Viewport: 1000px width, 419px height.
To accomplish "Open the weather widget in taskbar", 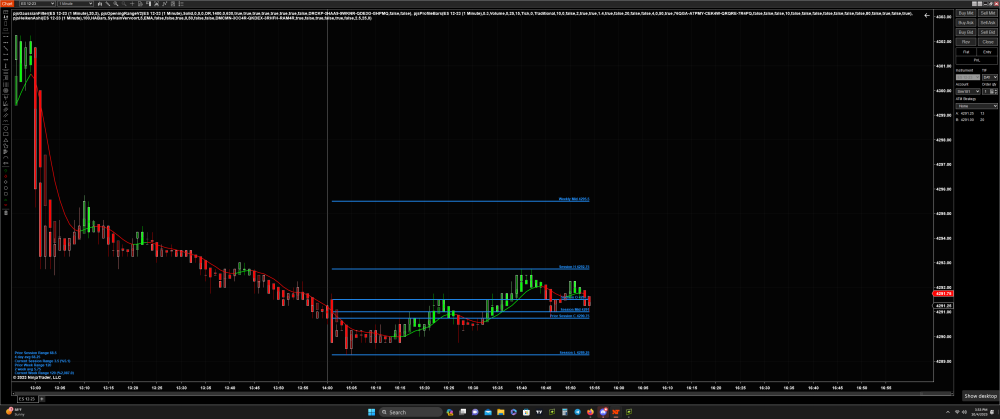I will [14, 412].
